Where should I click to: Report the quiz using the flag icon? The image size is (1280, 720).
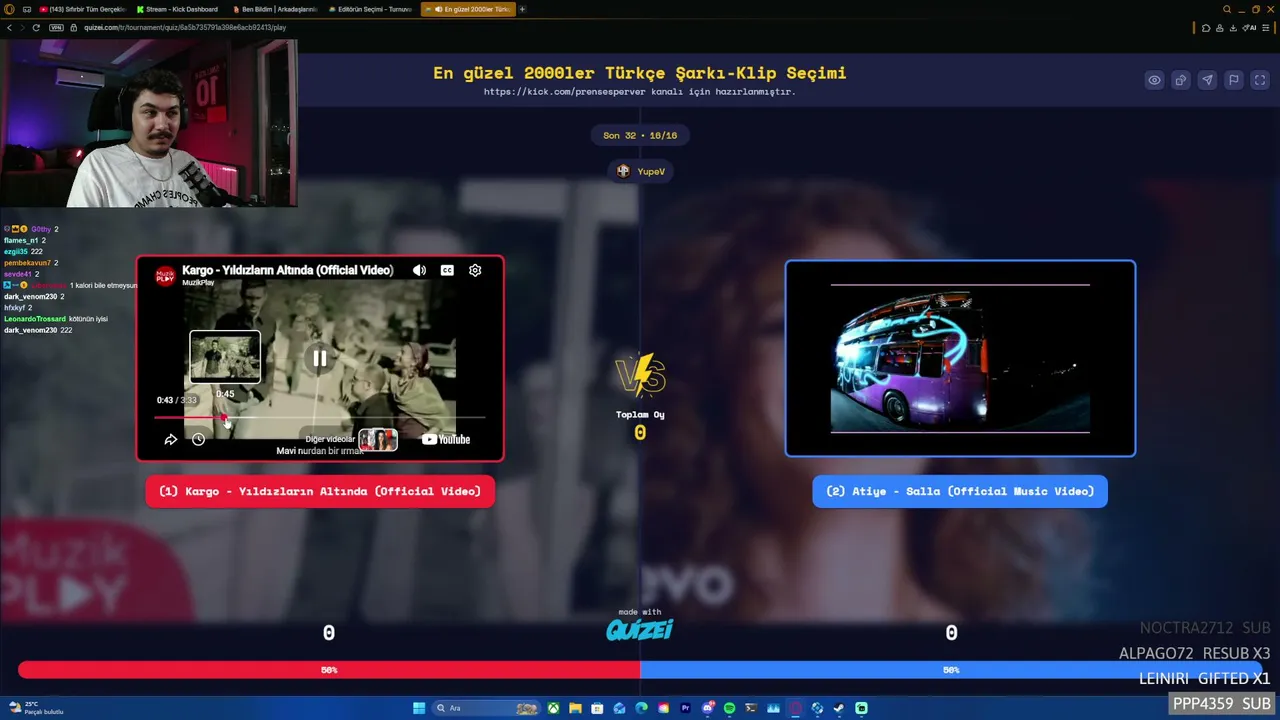pos(1234,80)
